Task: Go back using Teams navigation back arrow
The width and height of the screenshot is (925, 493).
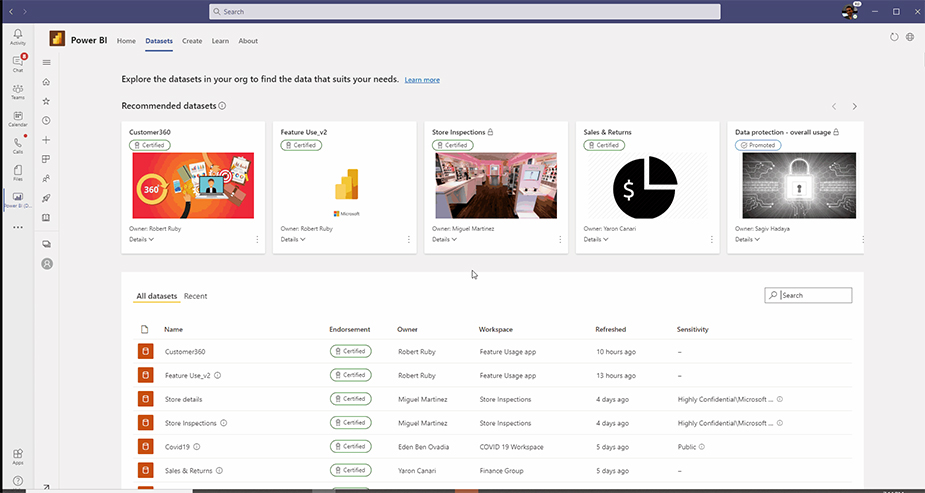Action: 11,11
